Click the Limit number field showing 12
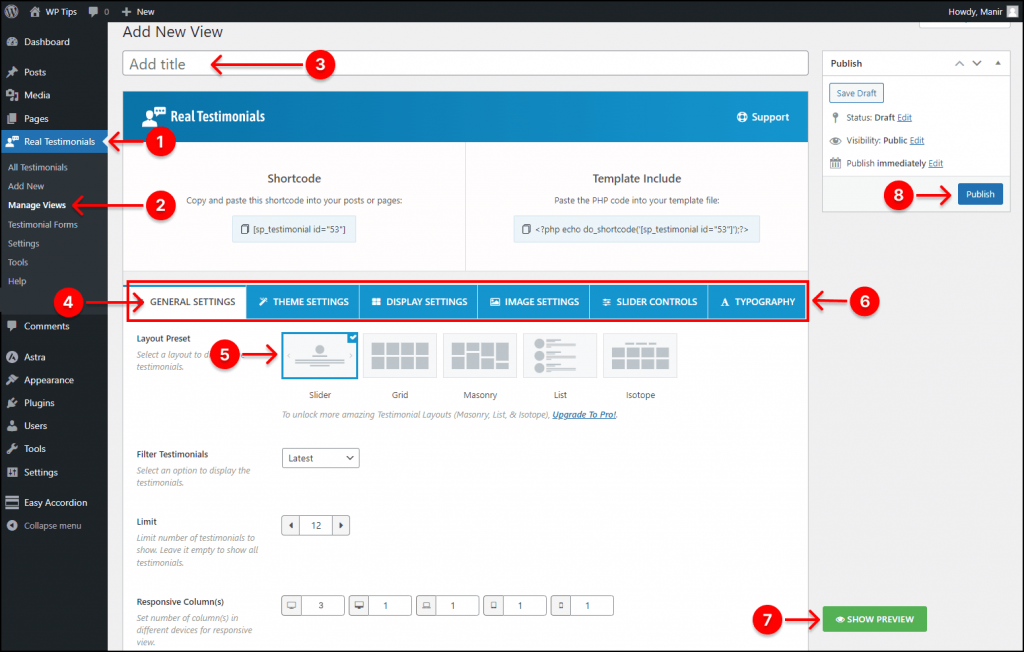Screen dimensions: 1024x652 pyautogui.click(x=316, y=525)
